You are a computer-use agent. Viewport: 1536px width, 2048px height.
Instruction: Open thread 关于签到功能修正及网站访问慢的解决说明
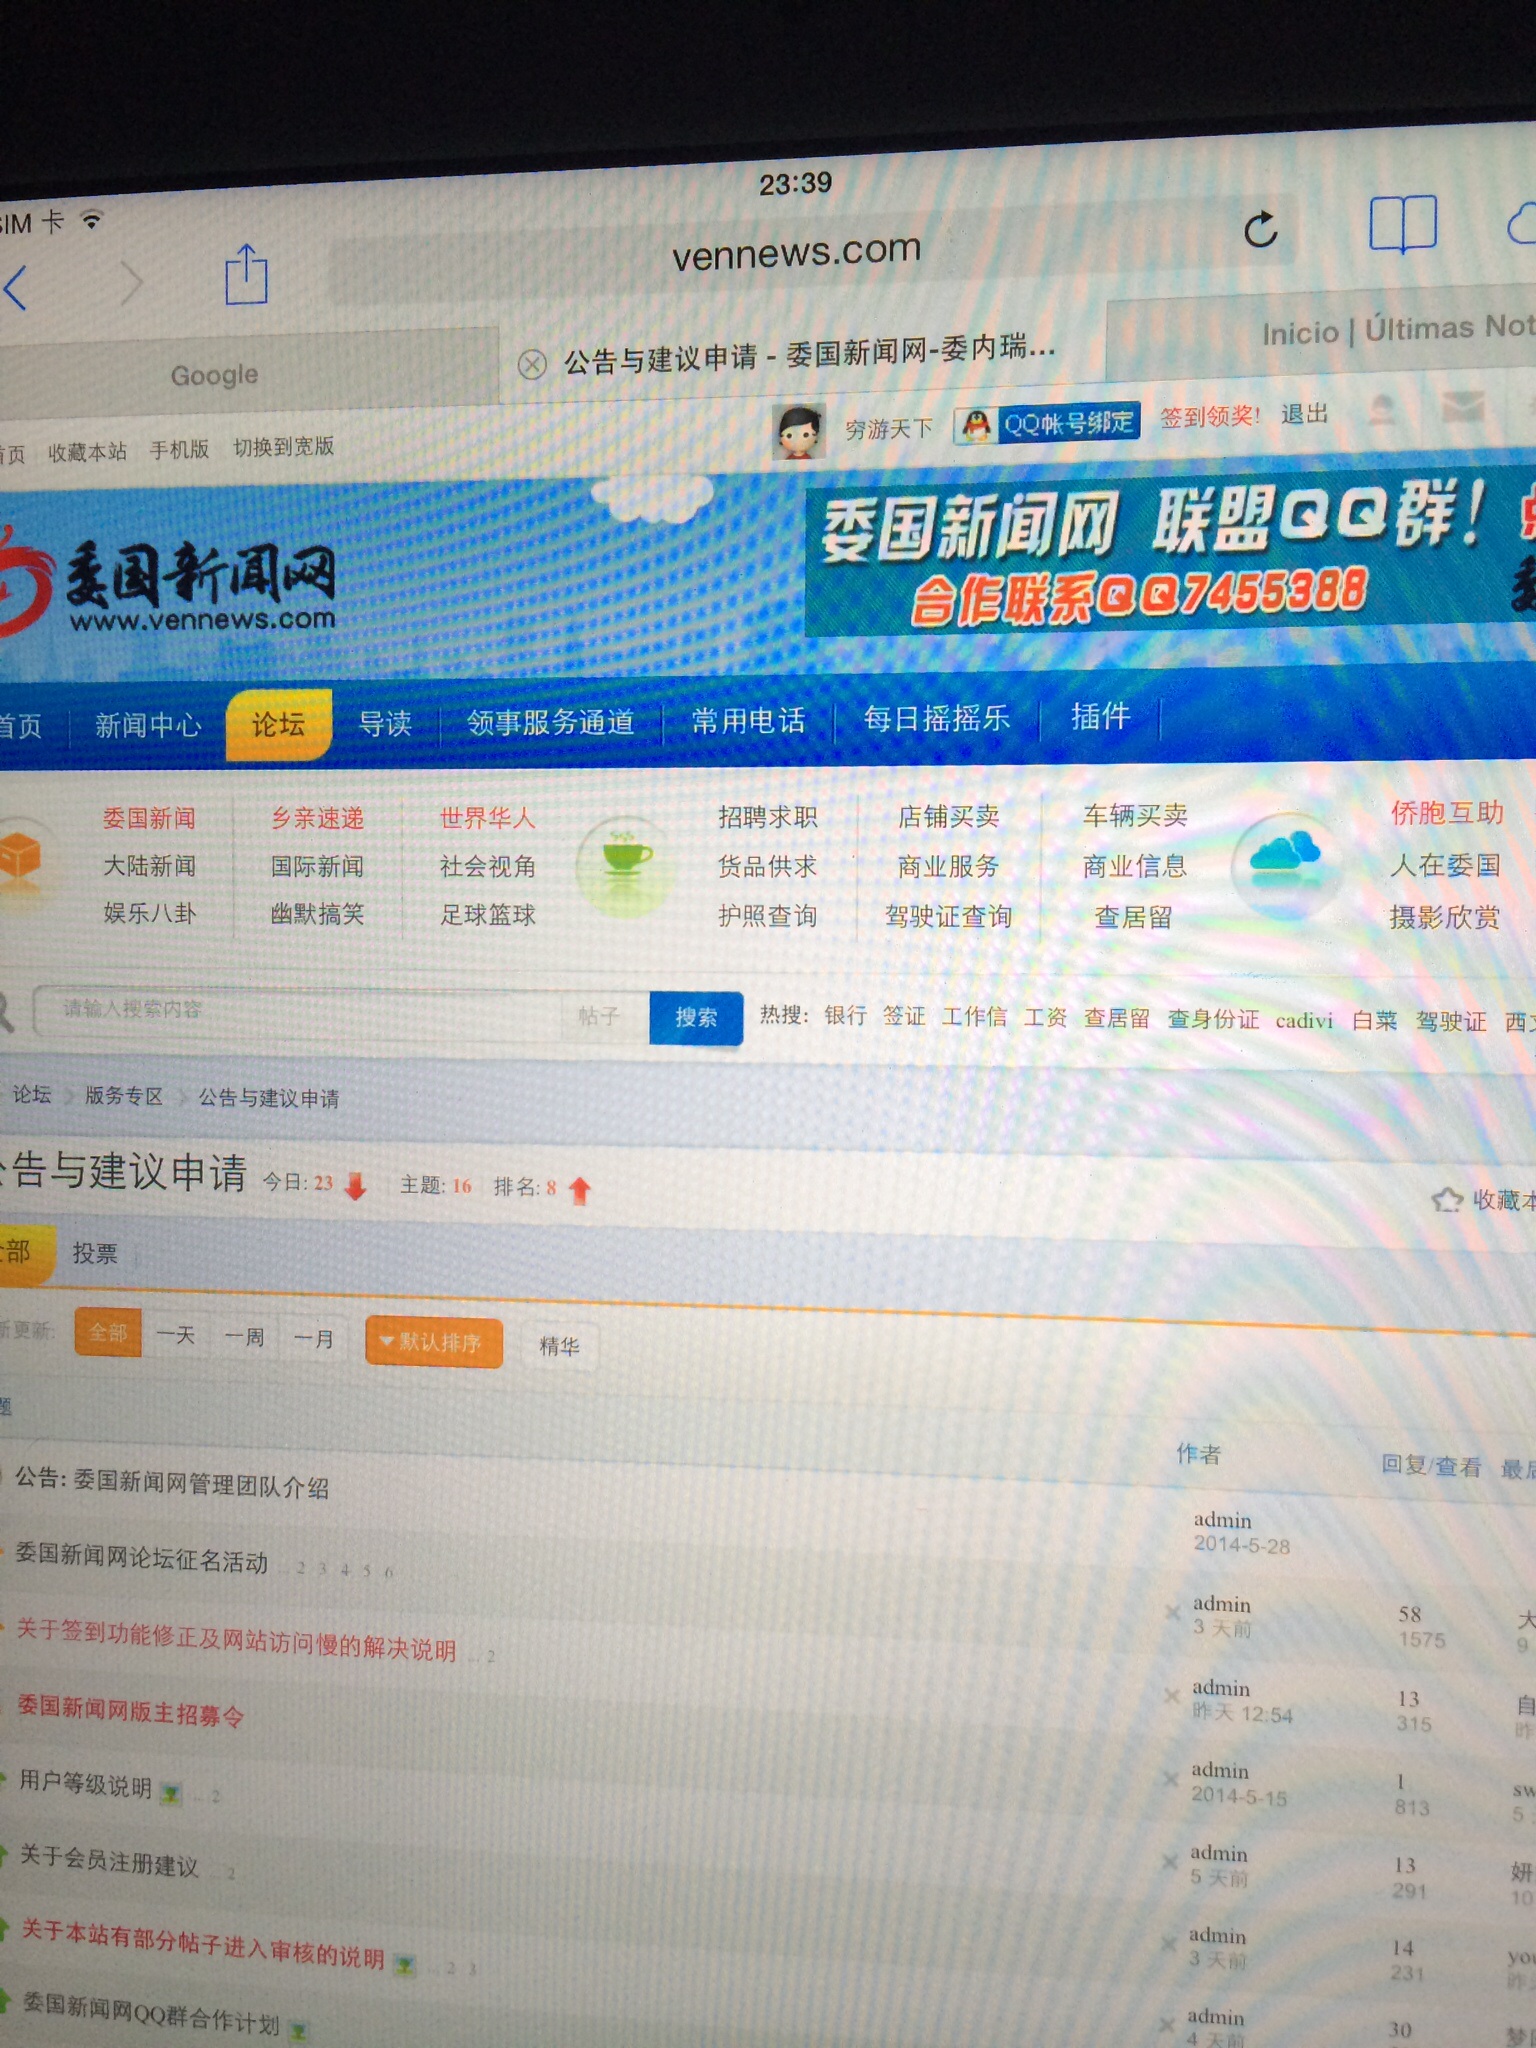(236, 1640)
